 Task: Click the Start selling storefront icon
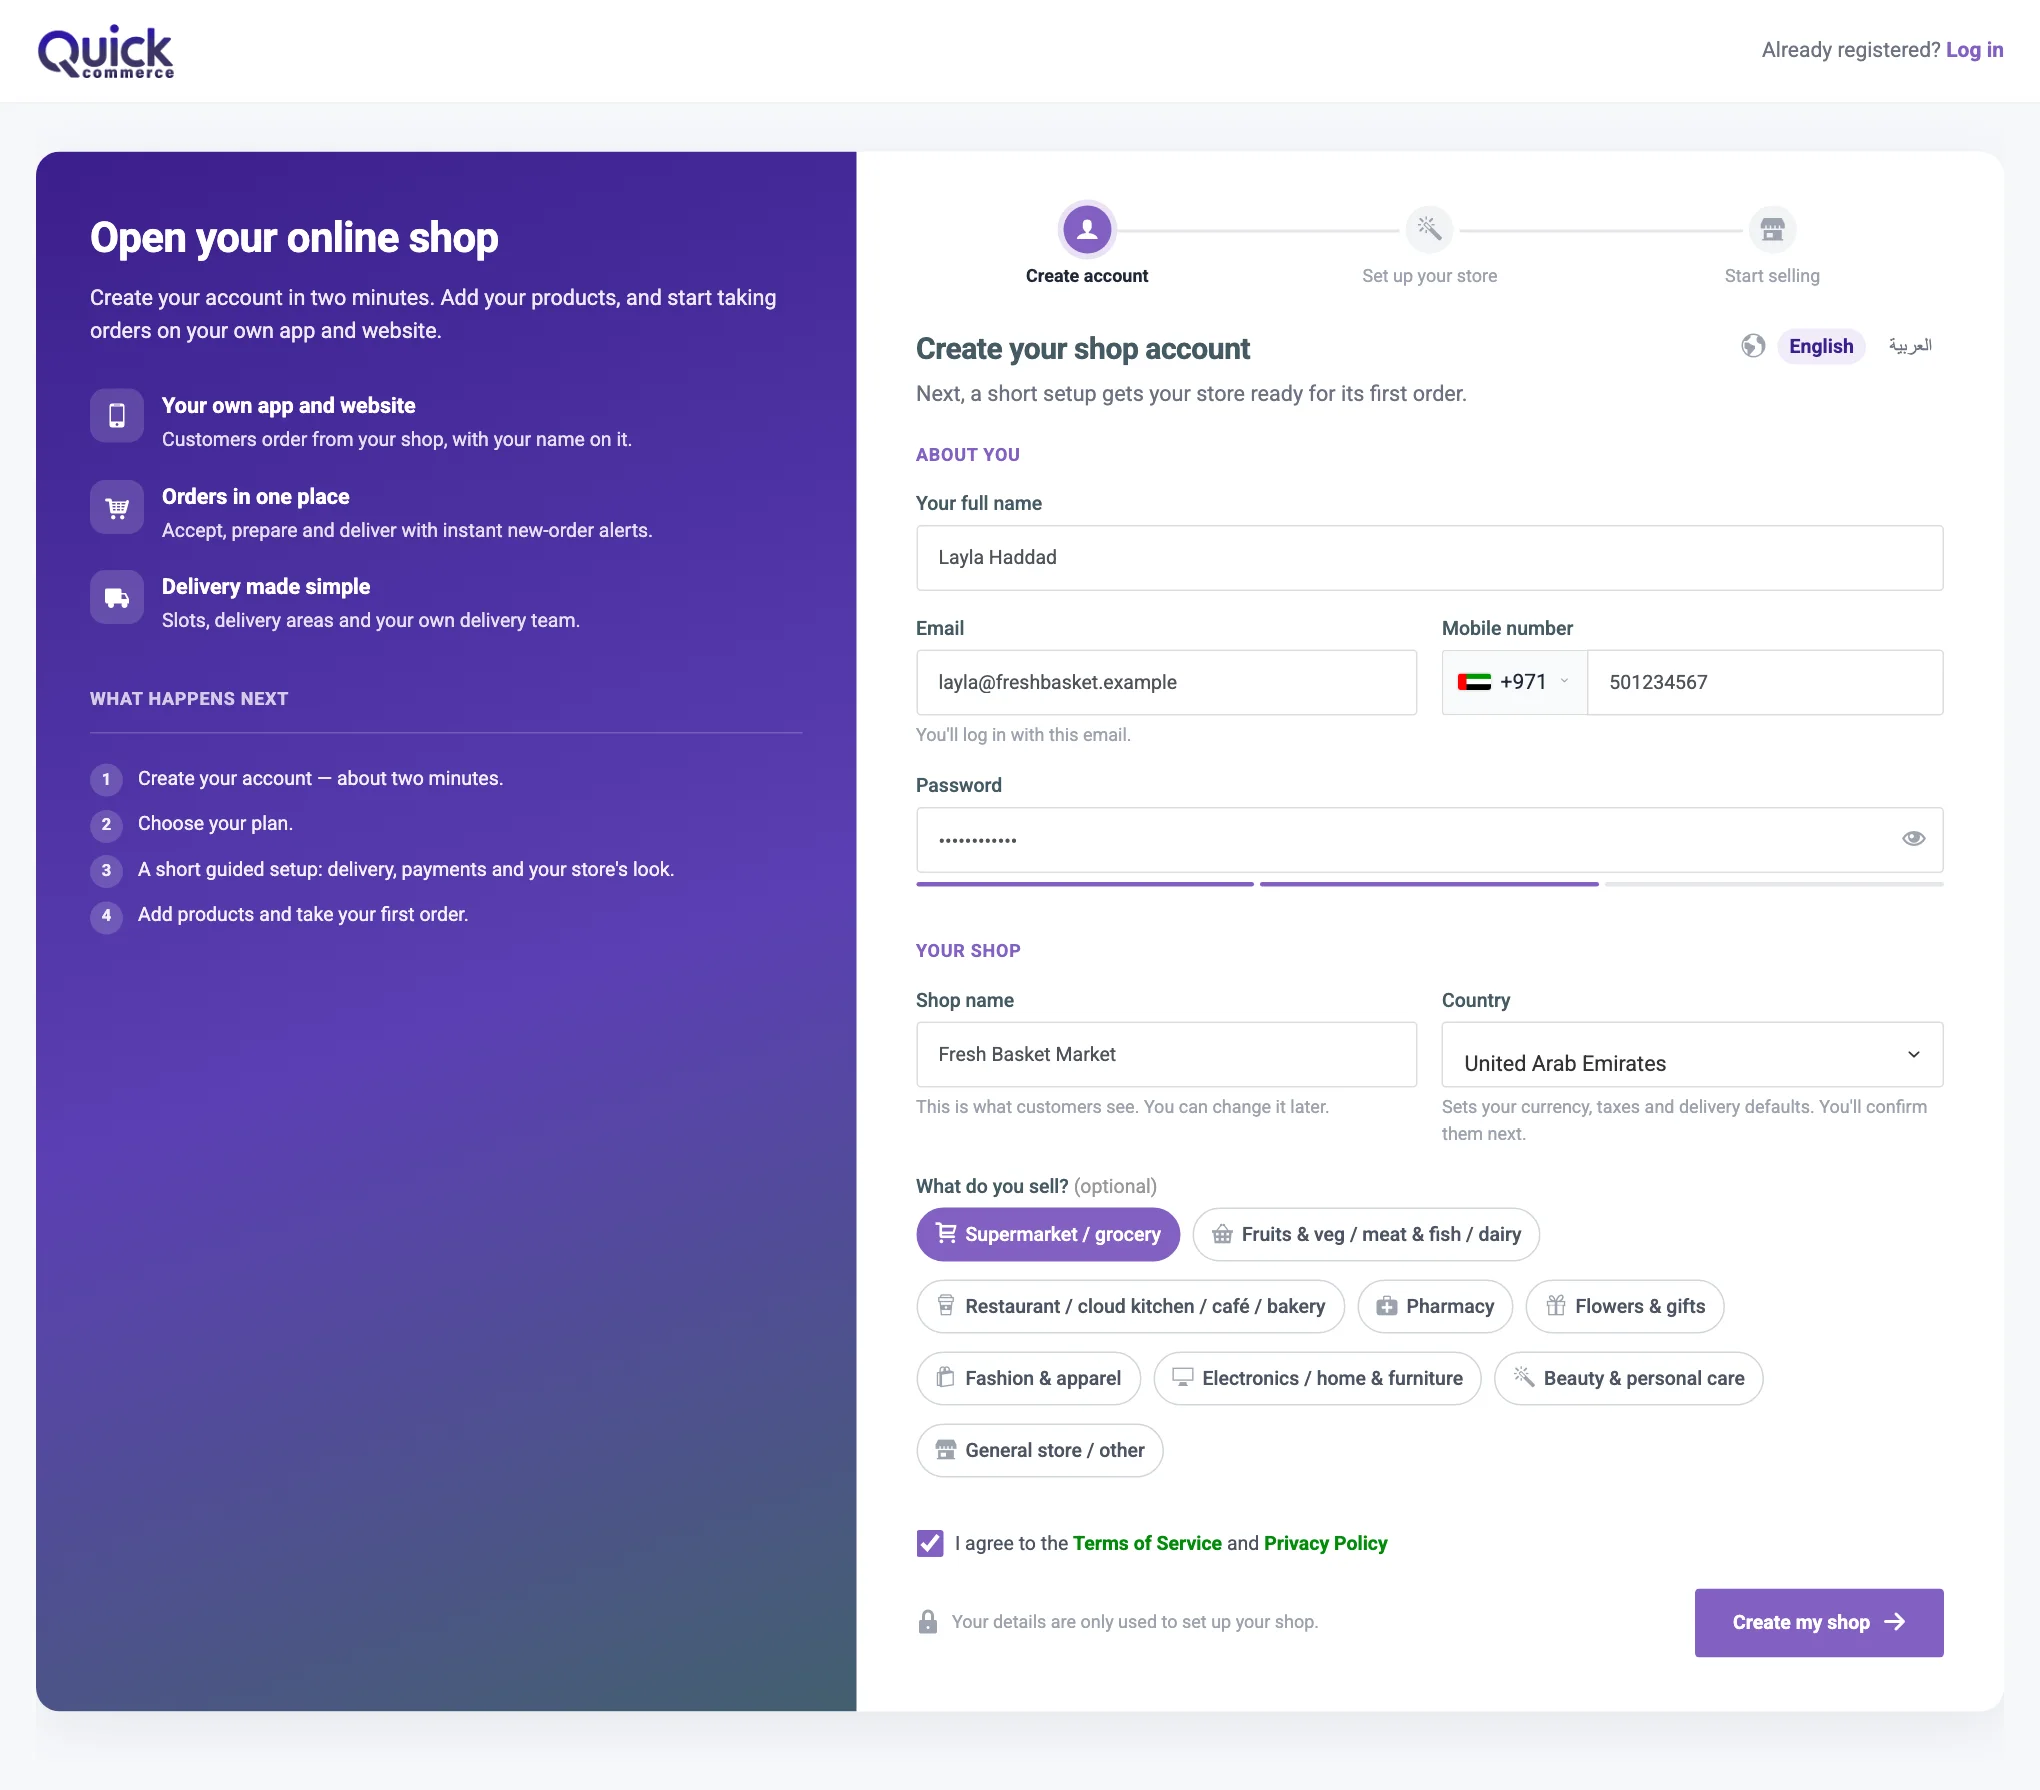click(x=1772, y=230)
